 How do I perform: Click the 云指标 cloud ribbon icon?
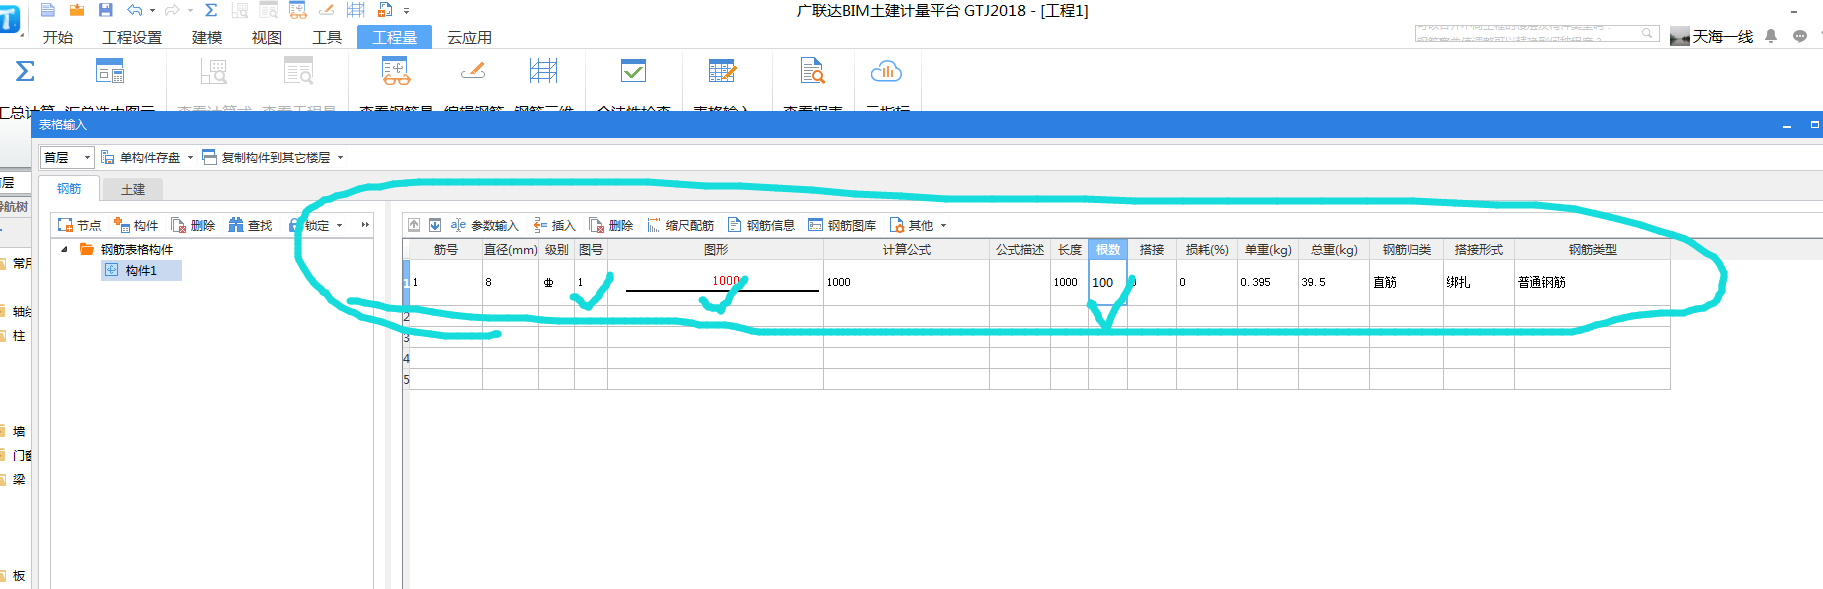[x=886, y=71]
